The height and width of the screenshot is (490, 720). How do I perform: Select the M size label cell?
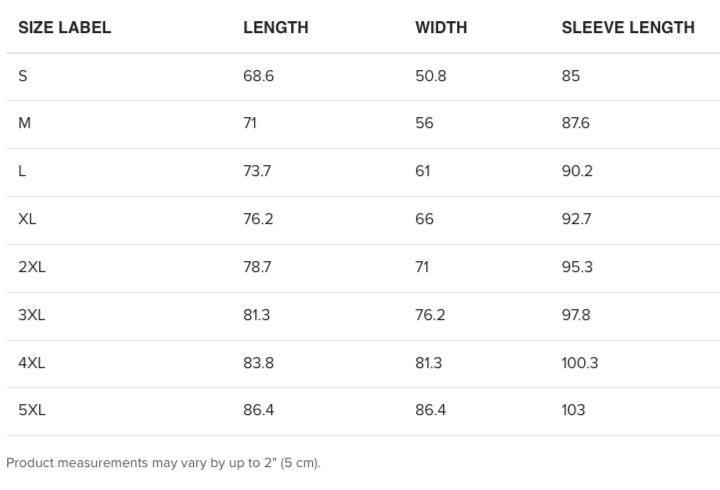pyautogui.click(x=25, y=123)
